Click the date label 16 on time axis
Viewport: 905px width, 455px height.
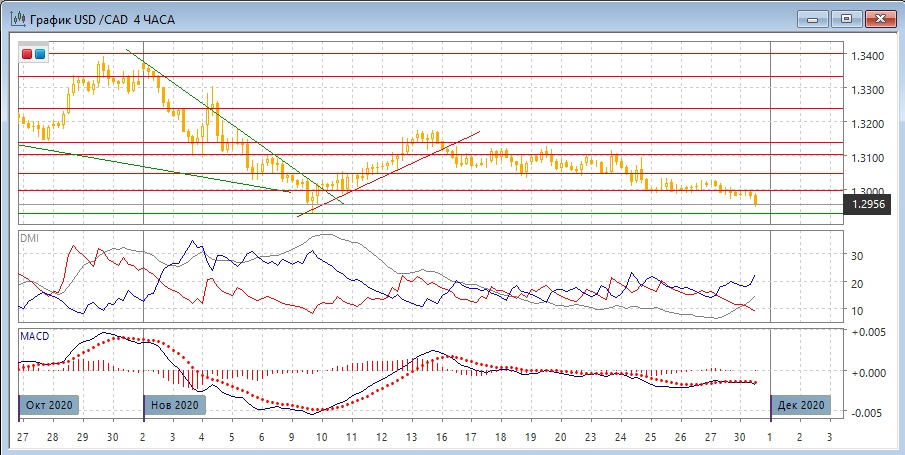[442, 436]
